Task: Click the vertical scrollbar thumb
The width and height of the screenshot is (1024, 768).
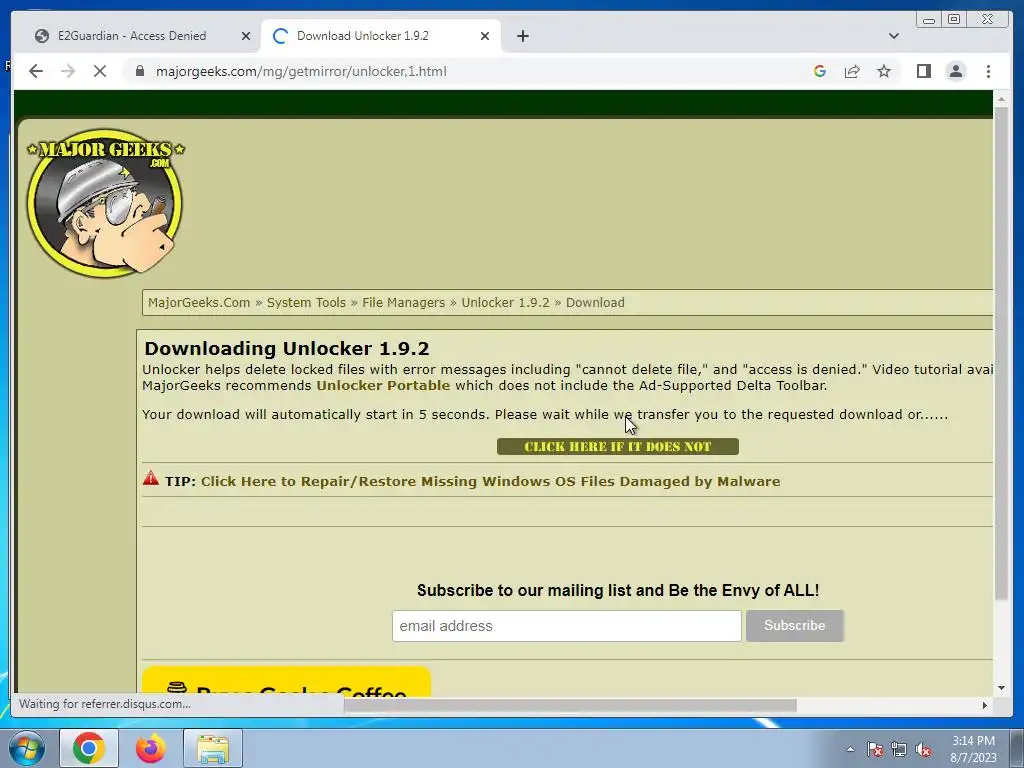Action: [1001, 353]
